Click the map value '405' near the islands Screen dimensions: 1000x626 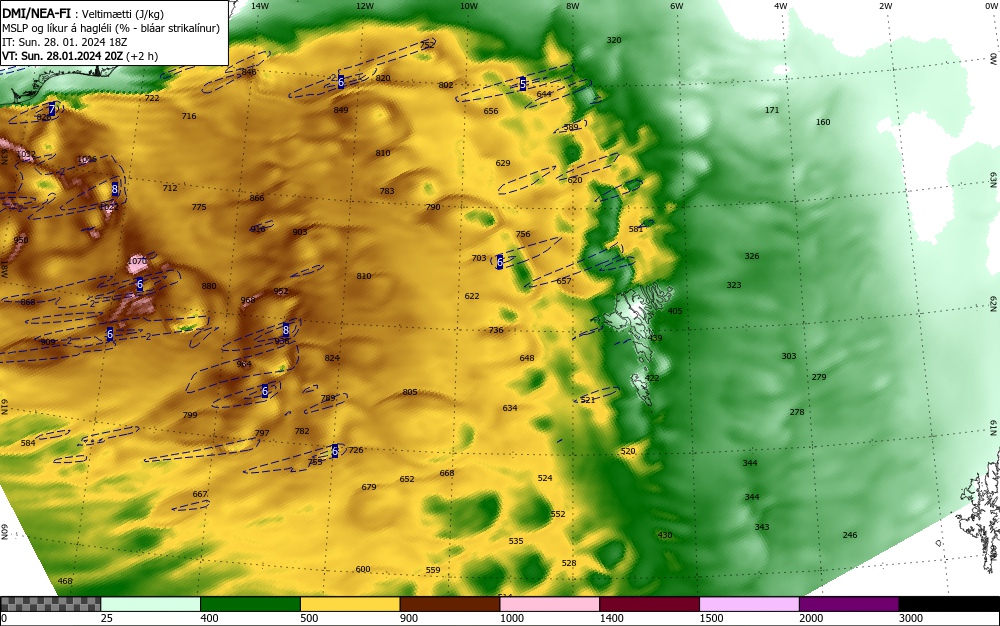(675, 311)
